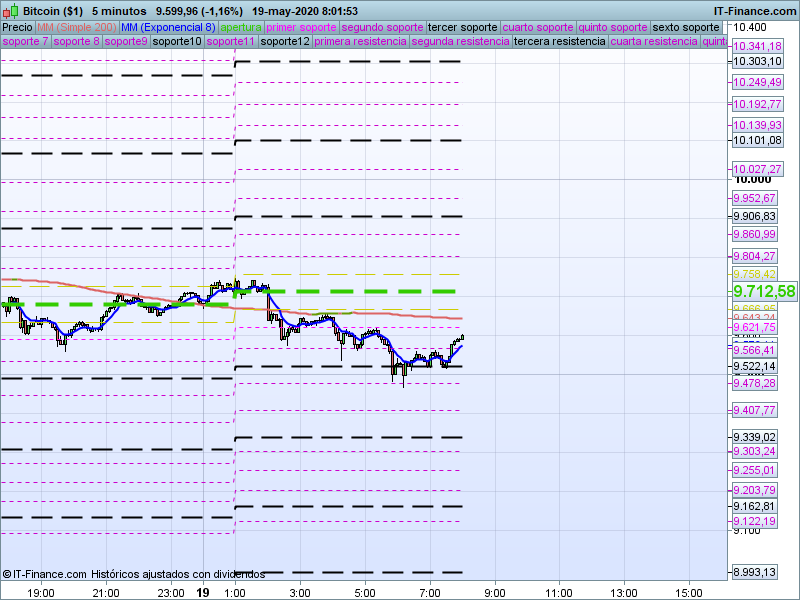Click the 'tercera resistencia' label
Image resolution: width=800 pixels, height=600 pixels.
point(559,42)
